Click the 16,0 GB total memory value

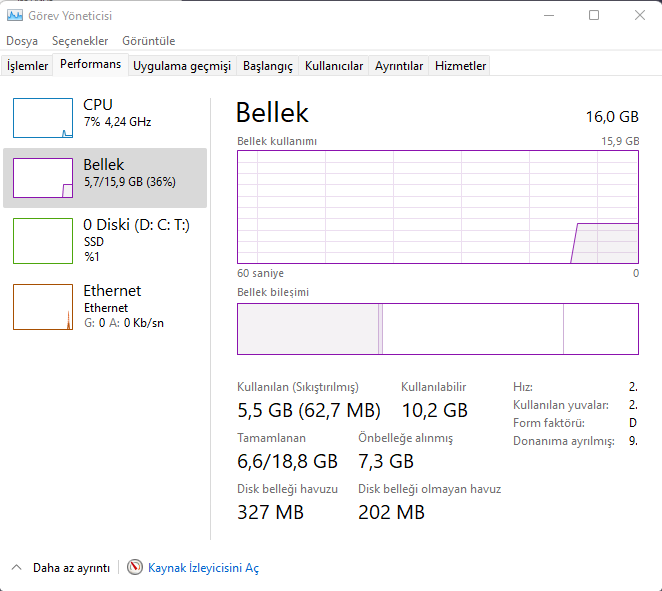click(x=612, y=117)
